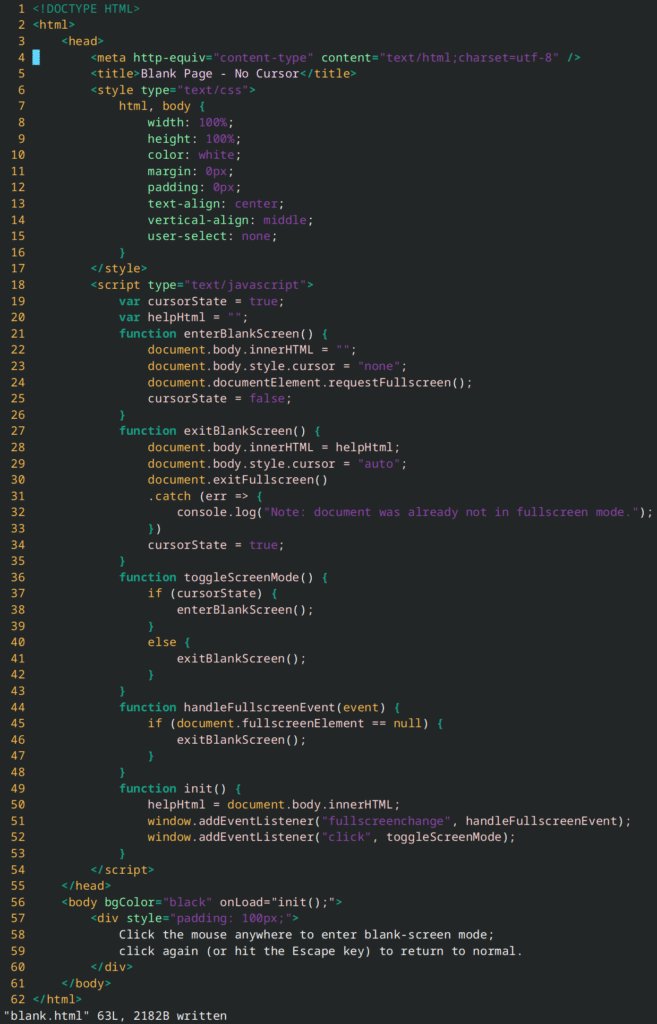Click the "auto" cursor value string

[x=378, y=464]
